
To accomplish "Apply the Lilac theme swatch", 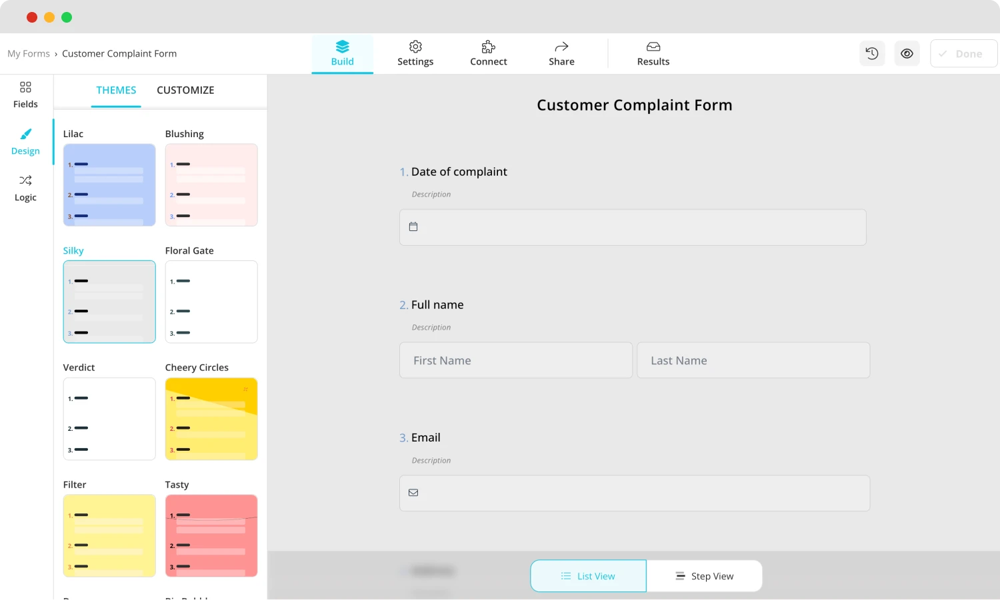I will pyautogui.click(x=109, y=185).
